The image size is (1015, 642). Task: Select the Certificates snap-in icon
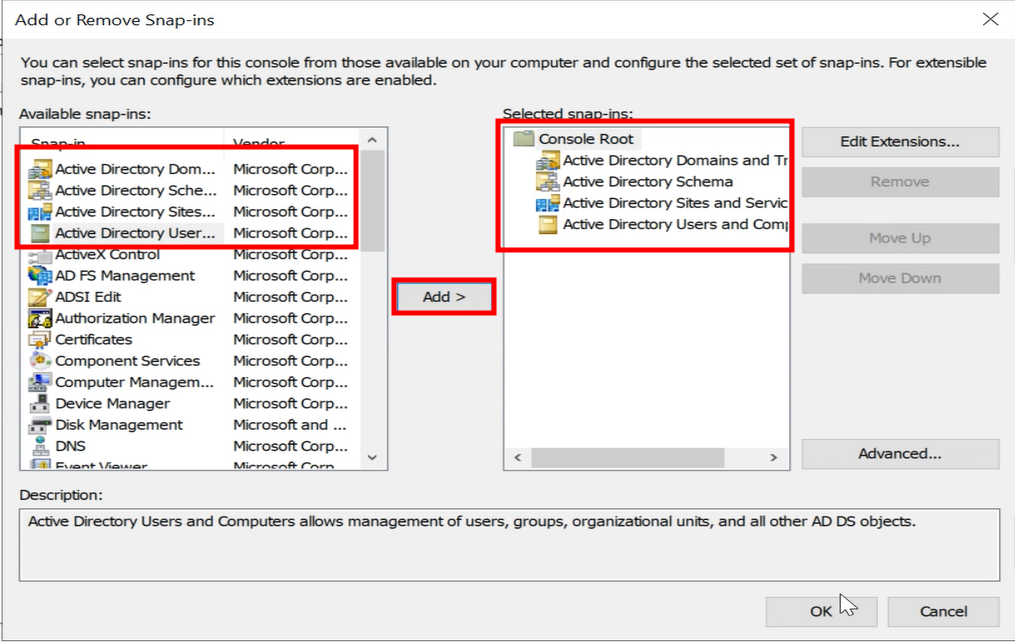tap(40, 340)
